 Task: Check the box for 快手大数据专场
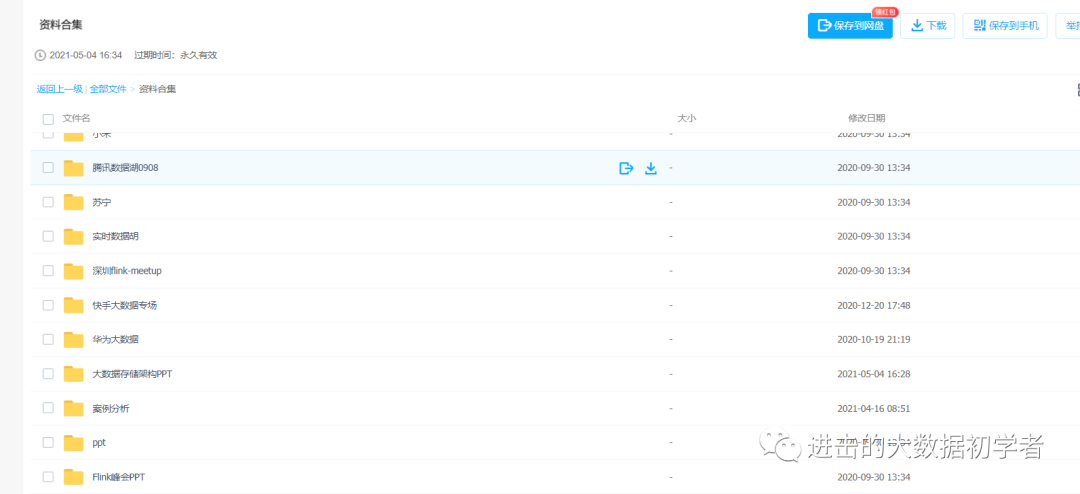[48, 305]
